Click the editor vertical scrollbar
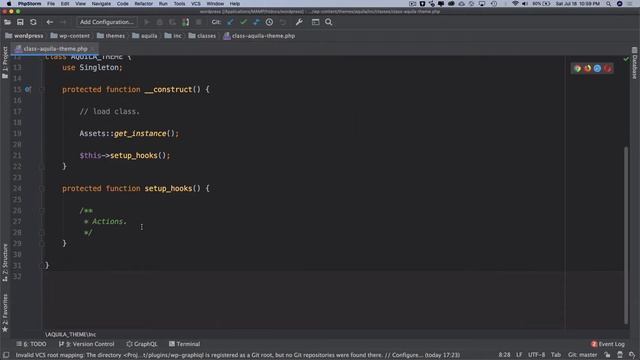The height and width of the screenshot is (360, 640). pyautogui.click(x=626, y=235)
